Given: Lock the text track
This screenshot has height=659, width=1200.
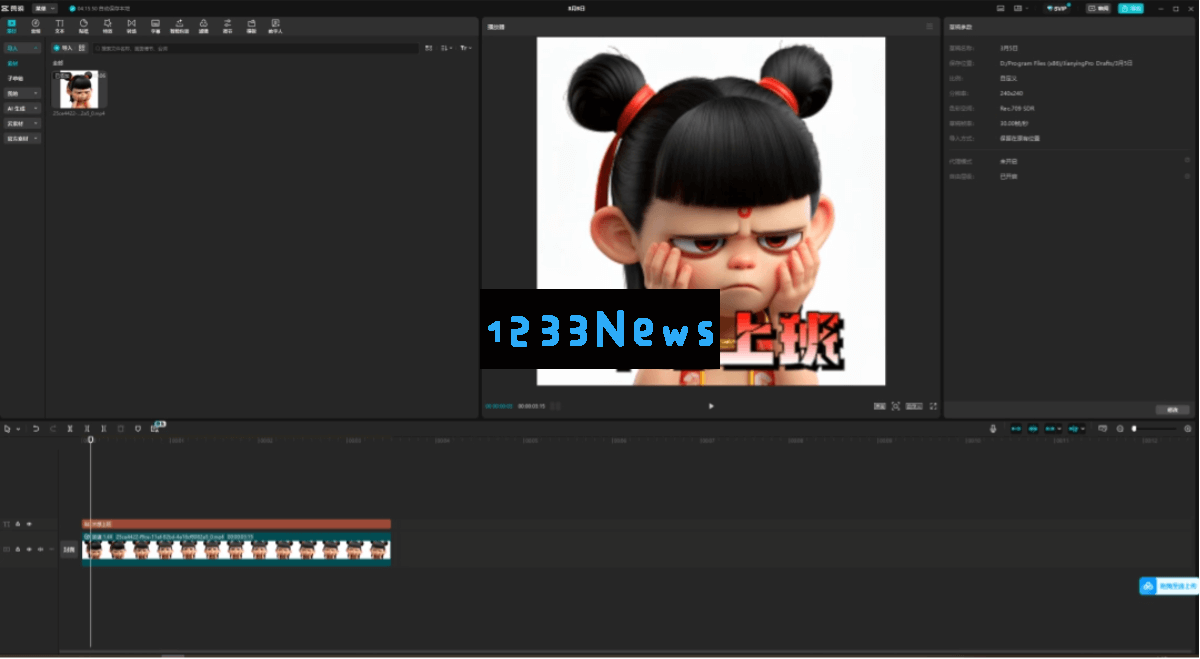Looking at the screenshot, I should click(x=18, y=524).
